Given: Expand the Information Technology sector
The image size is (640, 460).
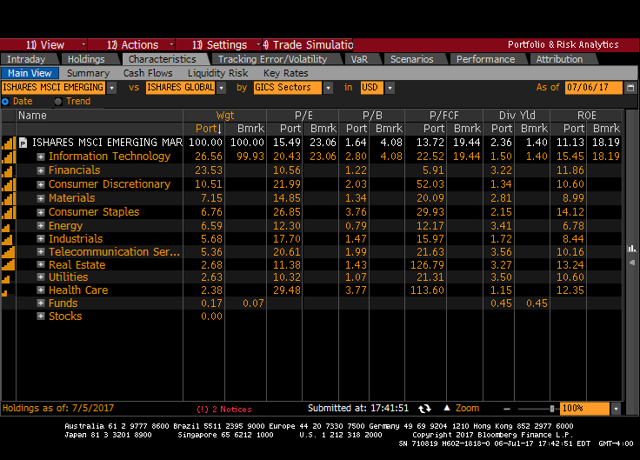Looking at the screenshot, I should [x=40, y=157].
